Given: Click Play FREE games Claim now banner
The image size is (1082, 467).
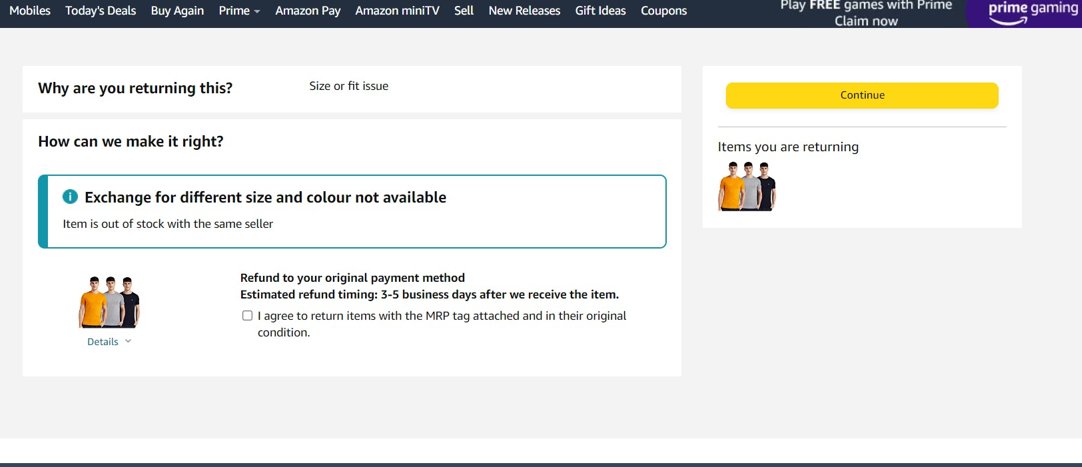Looking at the screenshot, I should coord(866,13).
